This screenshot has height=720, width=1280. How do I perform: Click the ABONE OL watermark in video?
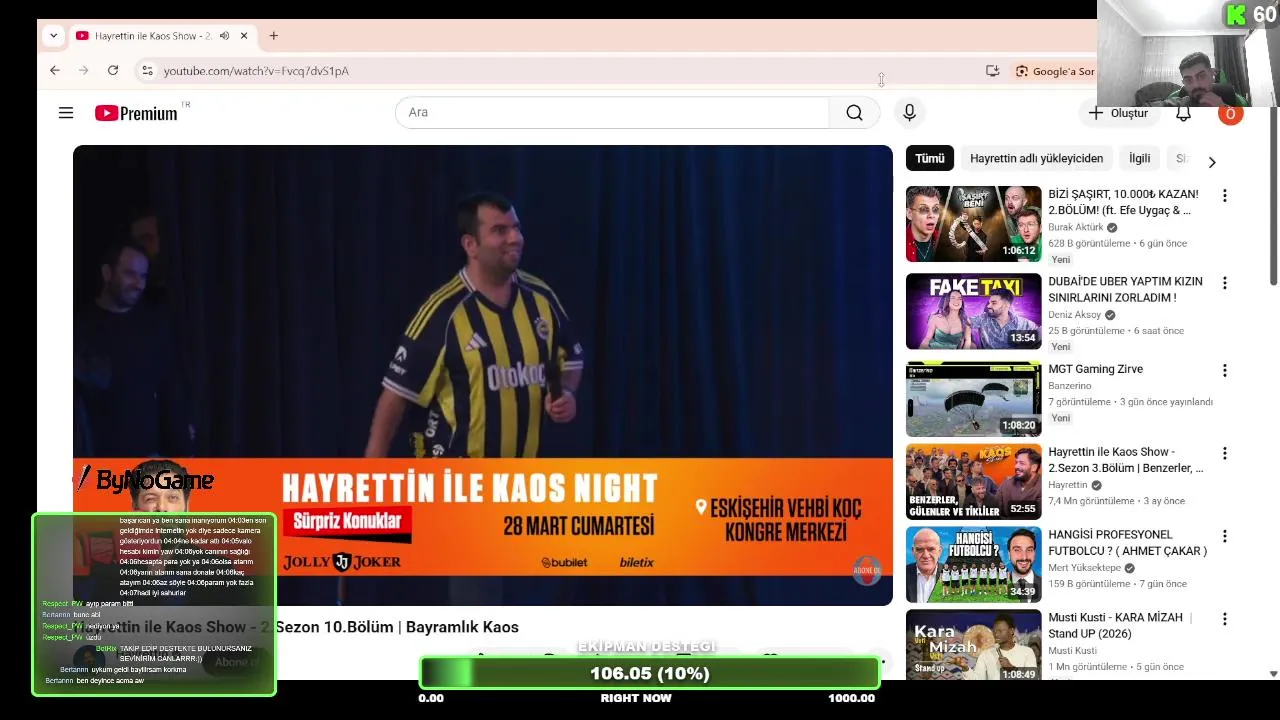(x=866, y=571)
